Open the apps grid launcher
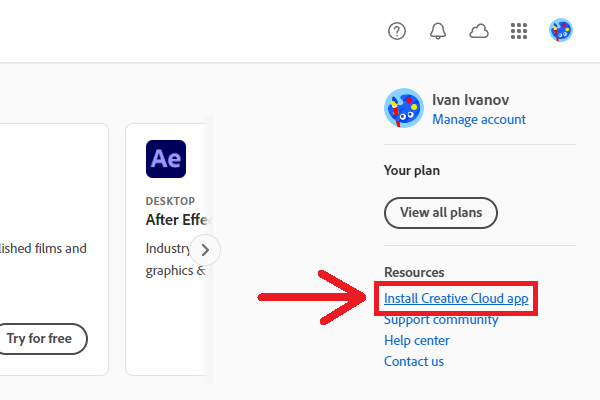600x400 pixels. 519,31
